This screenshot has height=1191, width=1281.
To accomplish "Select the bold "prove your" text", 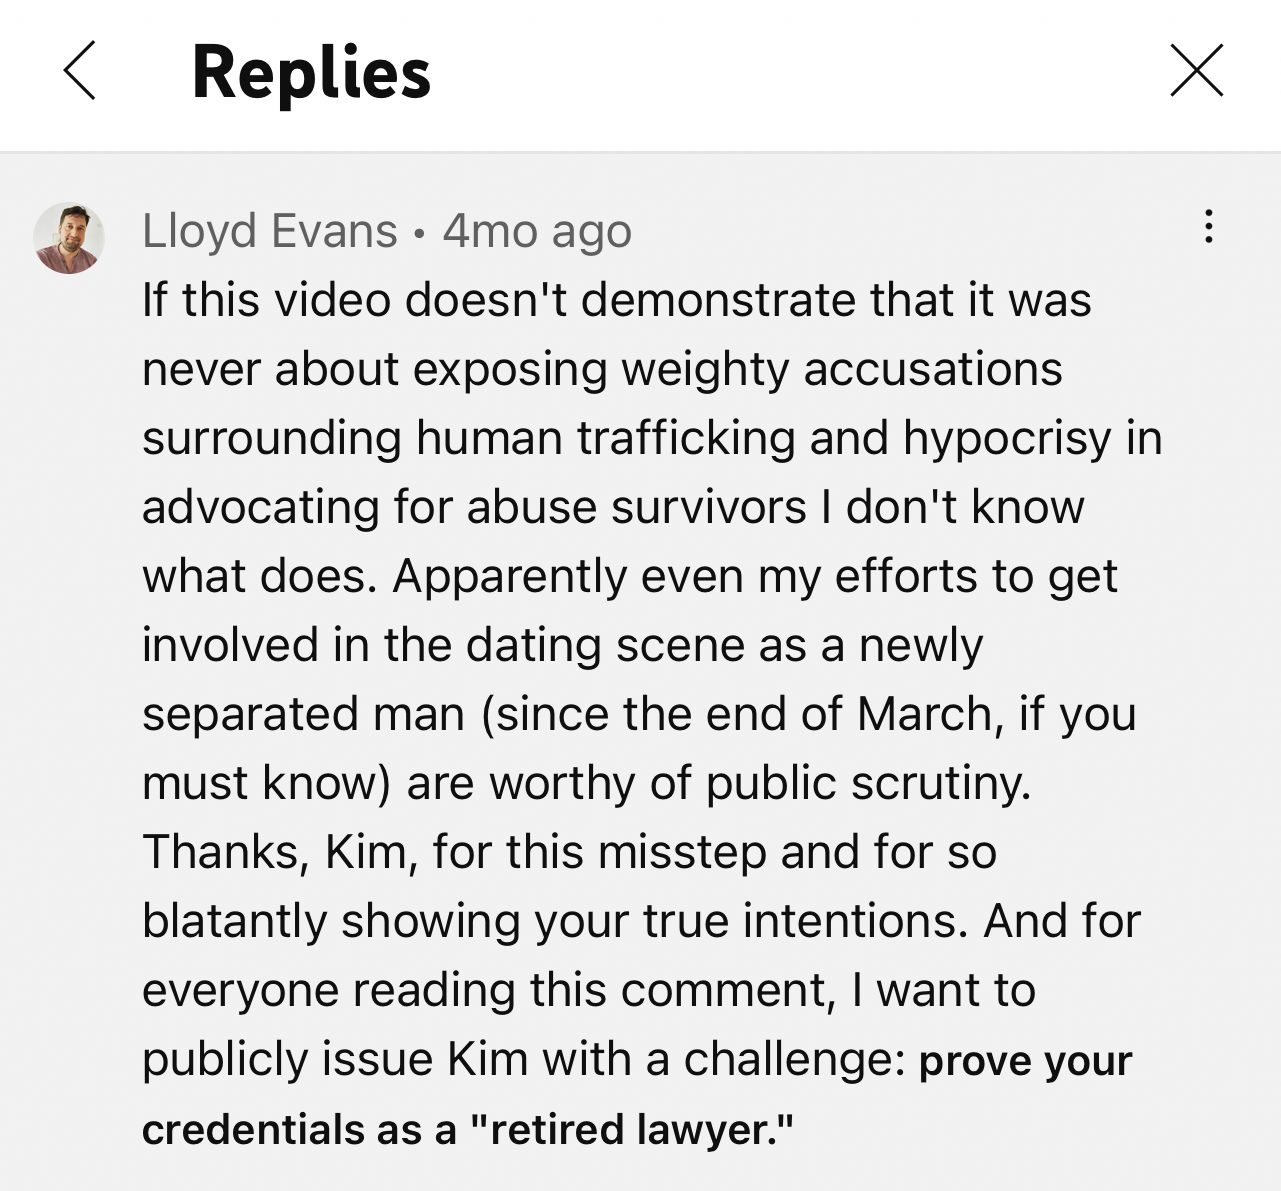I will 1026,1061.
